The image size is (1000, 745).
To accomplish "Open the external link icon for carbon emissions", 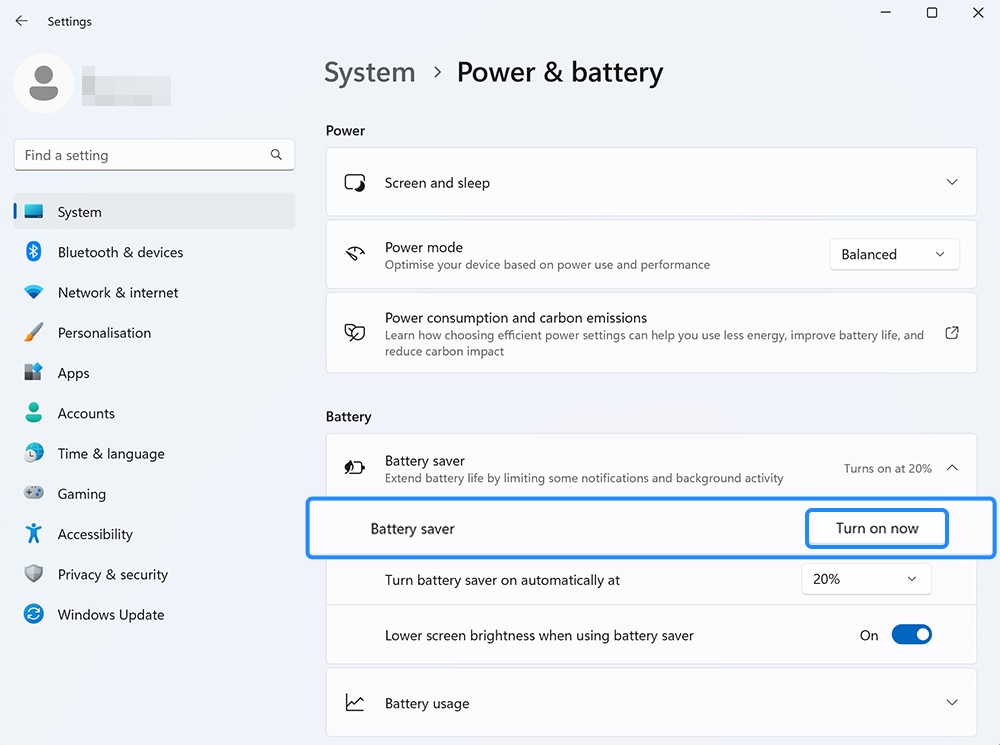I will click(952, 332).
